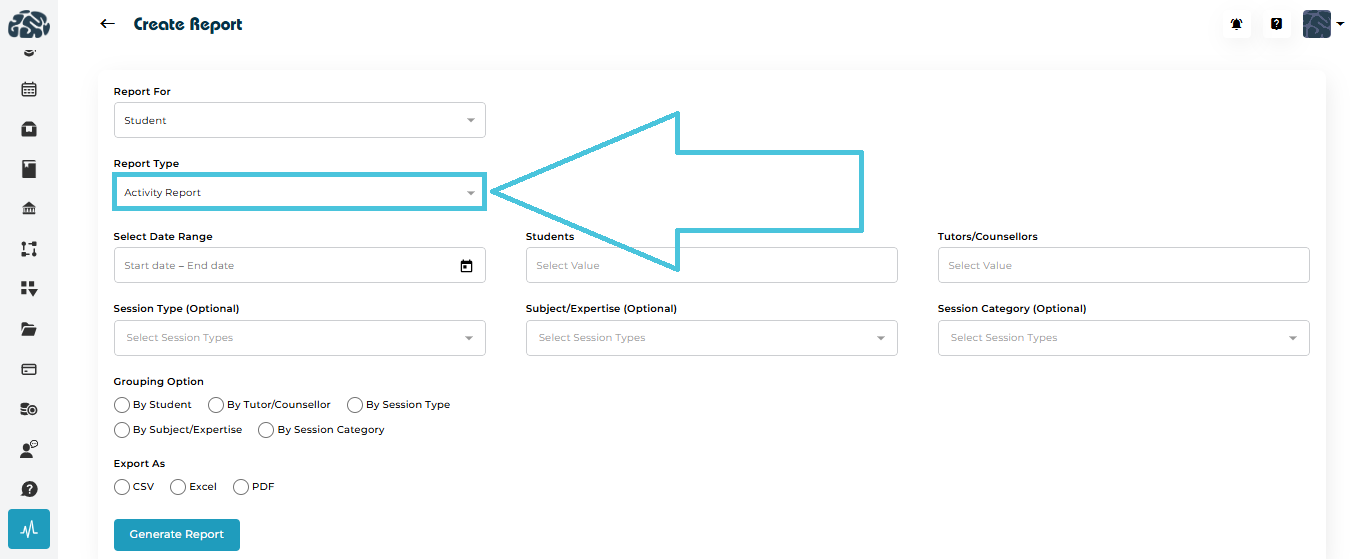Click the Students select value field

tap(711, 266)
